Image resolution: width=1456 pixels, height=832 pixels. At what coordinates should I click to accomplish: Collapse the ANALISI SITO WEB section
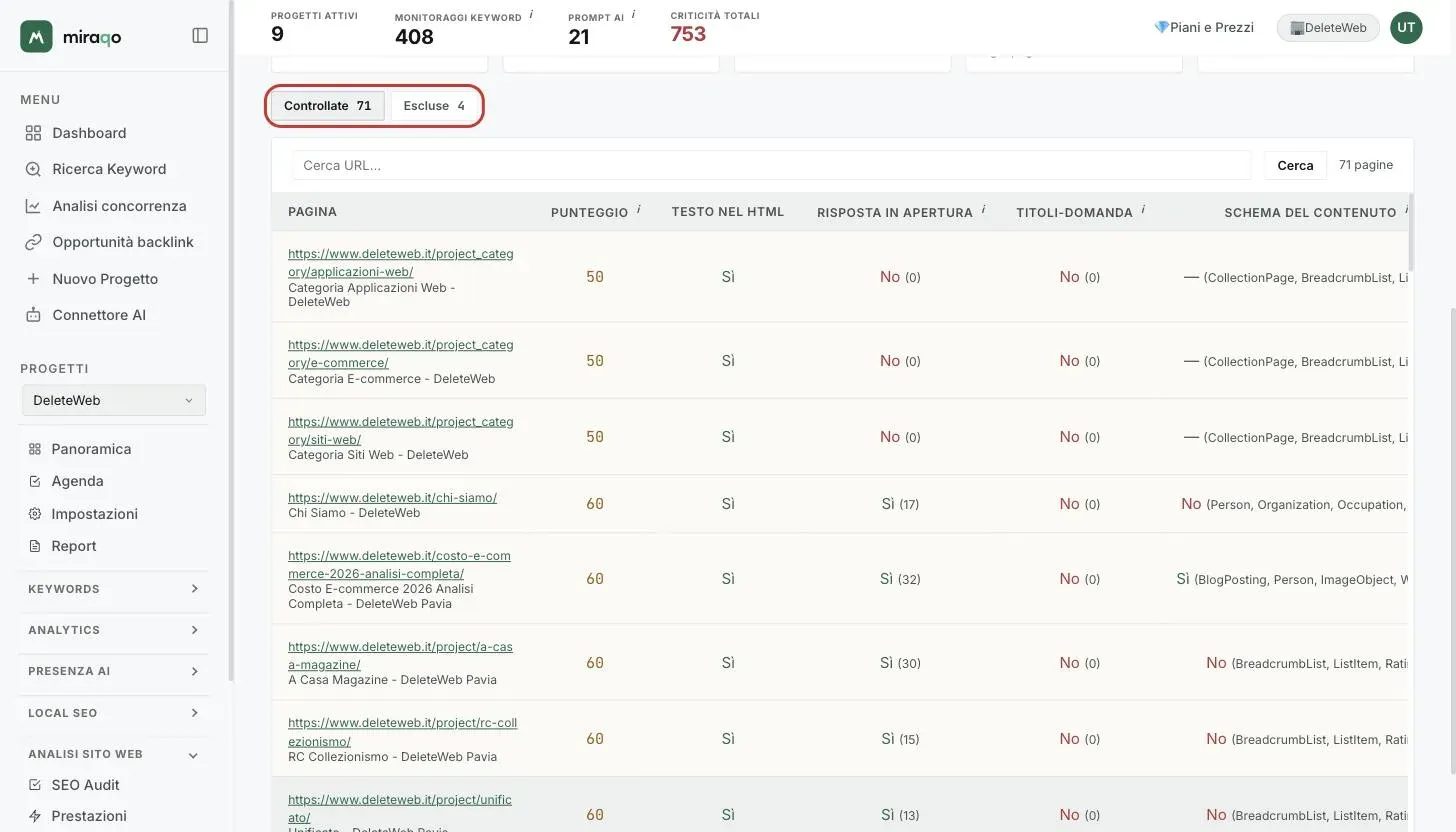[x=114, y=754]
